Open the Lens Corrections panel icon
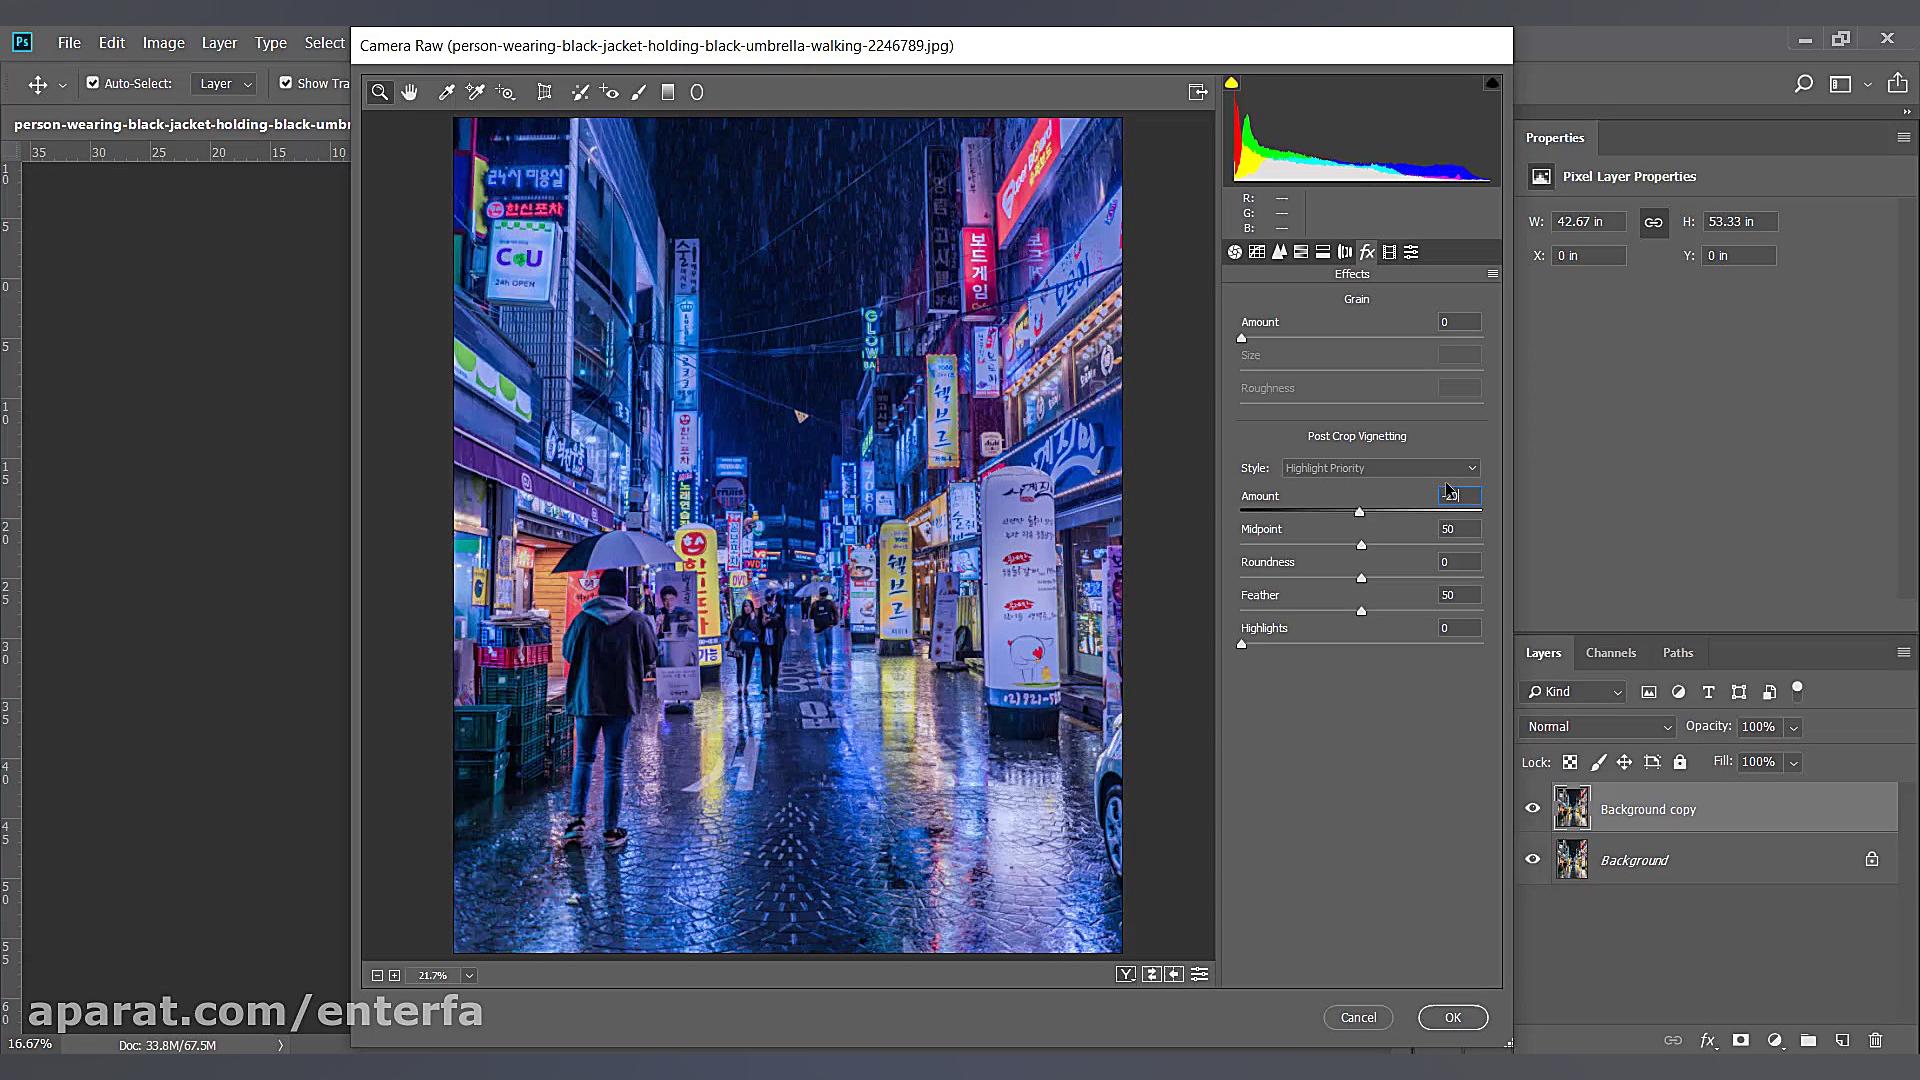 pyautogui.click(x=1345, y=252)
